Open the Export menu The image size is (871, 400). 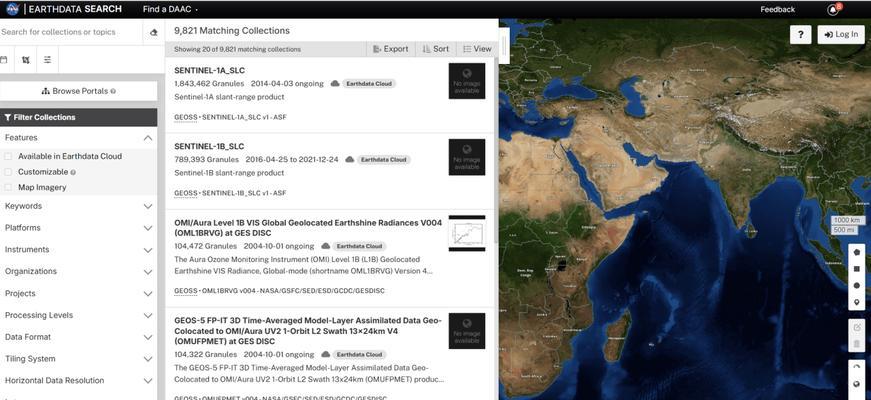coord(391,49)
